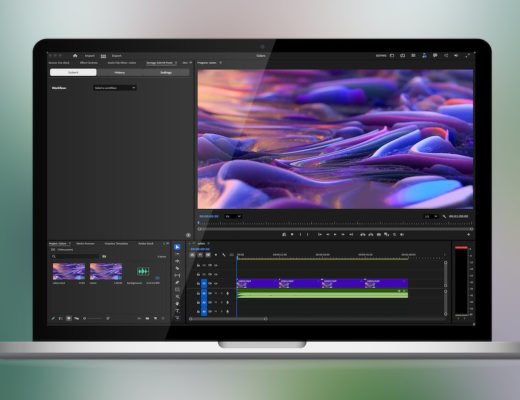The image size is (520, 400).
Task: Click the New Item icon in Project
Action: [155, 318]
